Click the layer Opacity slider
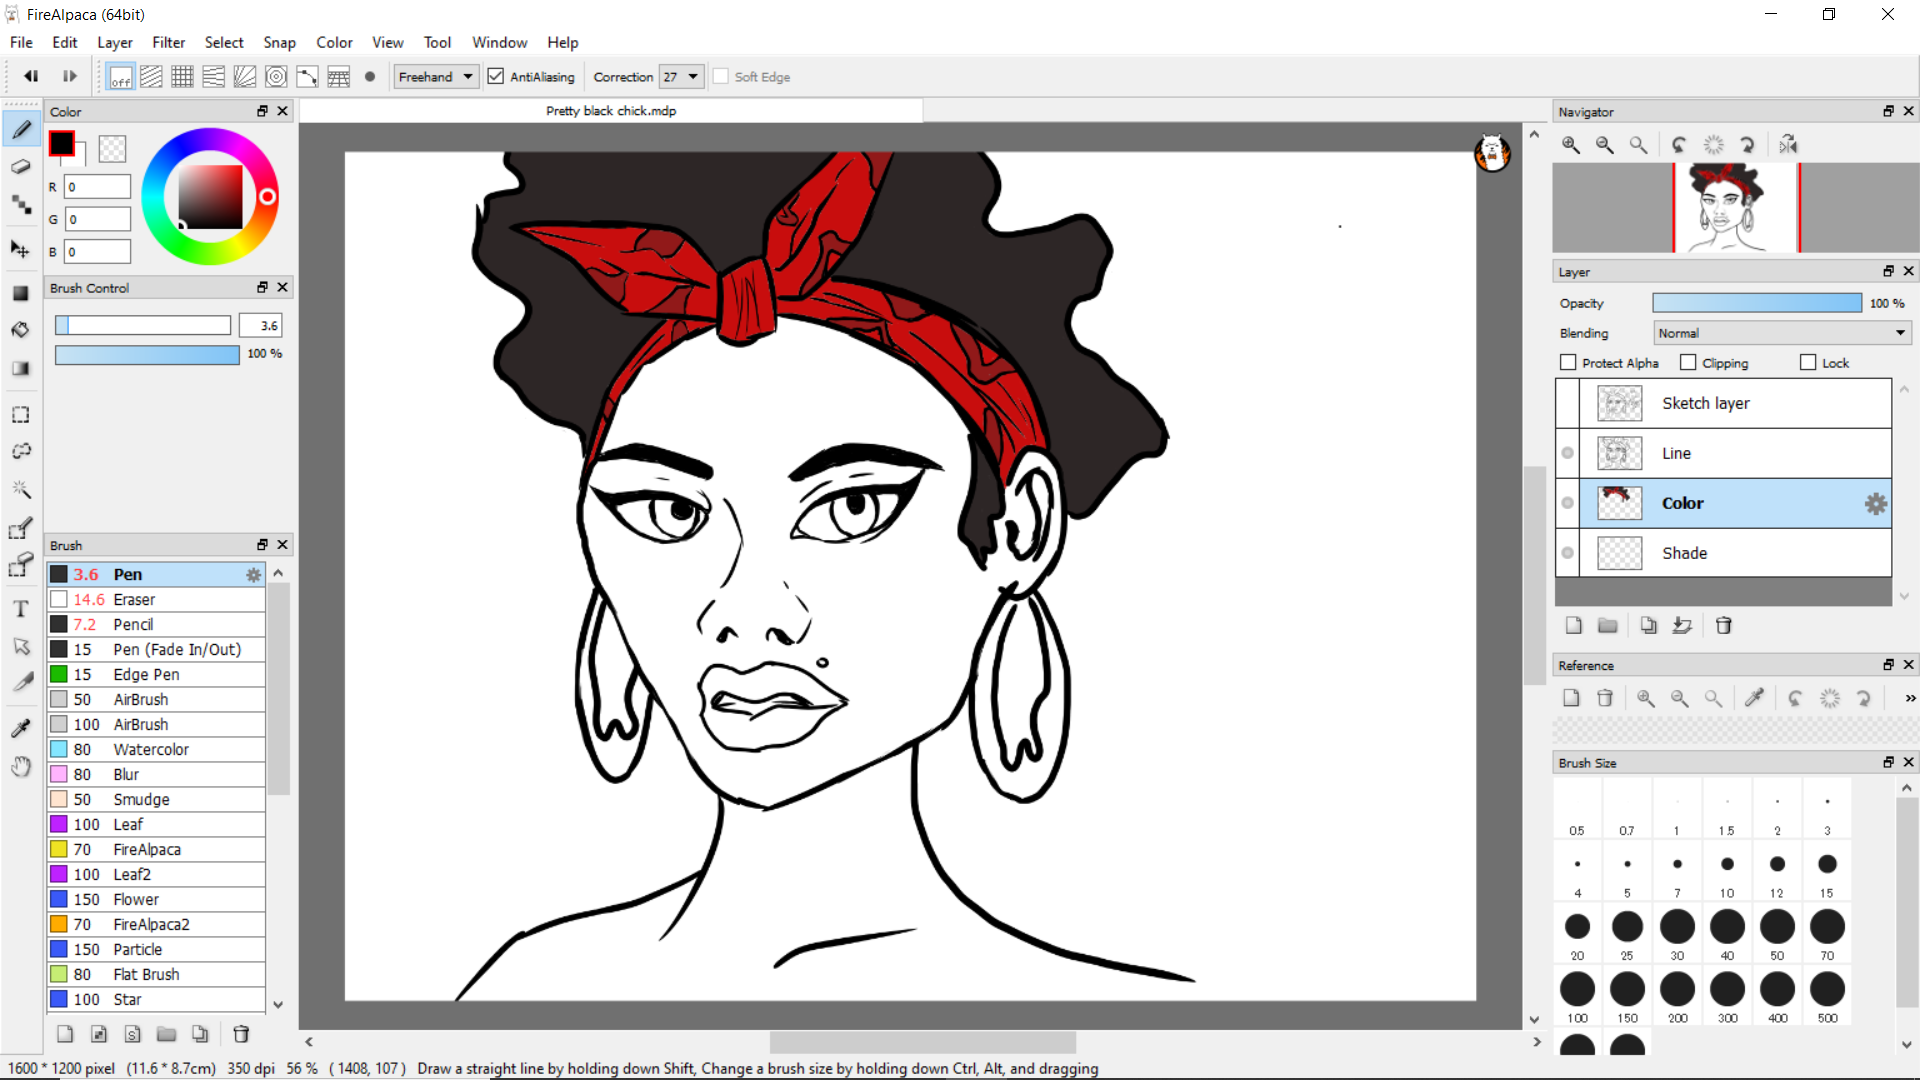 [1756, 303]
